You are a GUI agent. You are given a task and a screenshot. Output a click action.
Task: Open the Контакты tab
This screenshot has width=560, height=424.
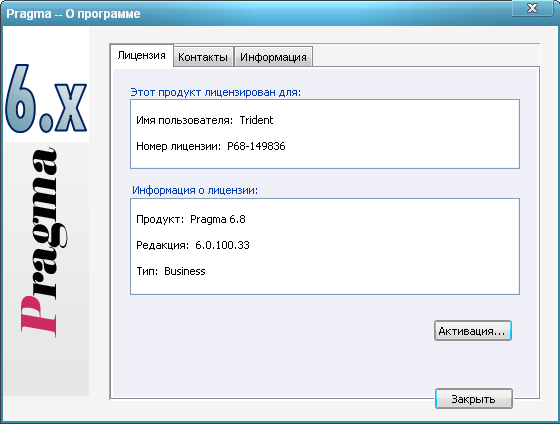(x=203, y=57)
